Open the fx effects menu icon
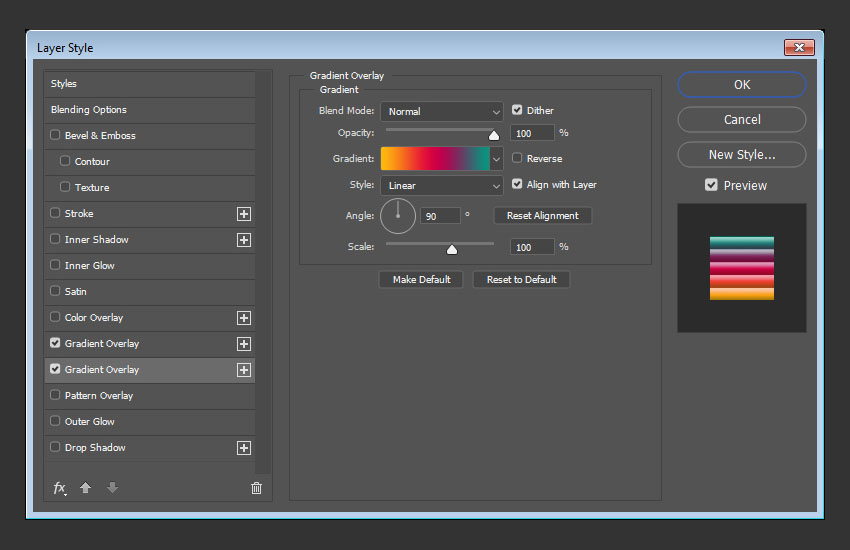Viewport: 850px width, 550px height. tap(60, 488)
